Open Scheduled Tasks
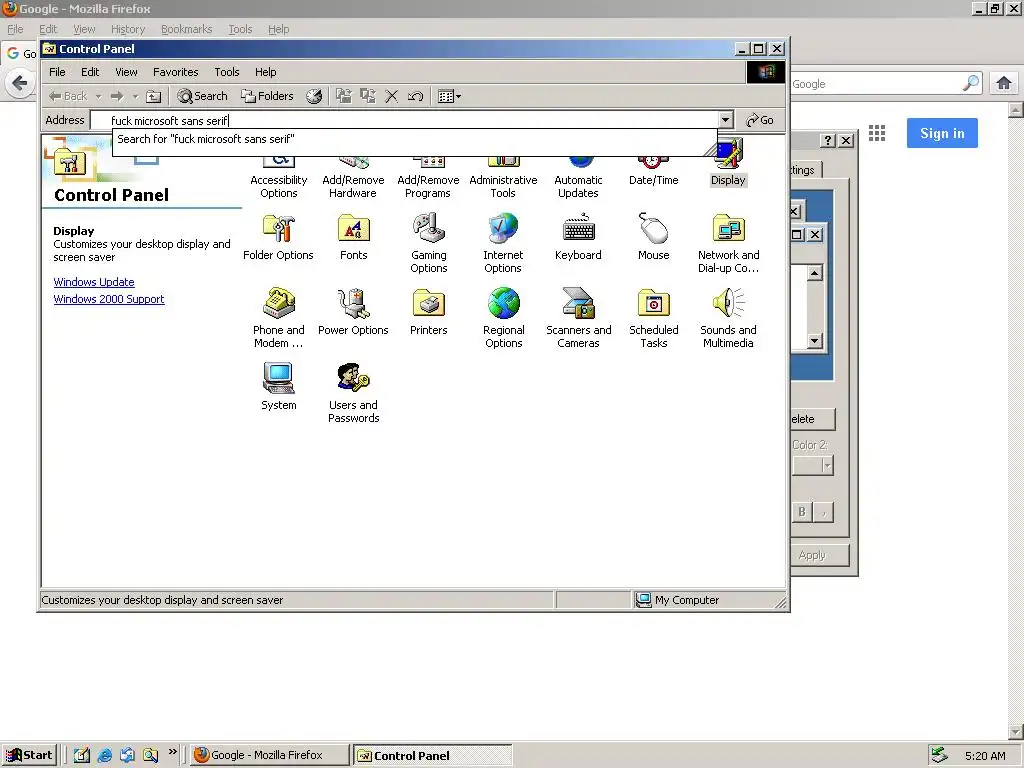Viewport: 1024px width, 768px height. (x=654, y=318)
